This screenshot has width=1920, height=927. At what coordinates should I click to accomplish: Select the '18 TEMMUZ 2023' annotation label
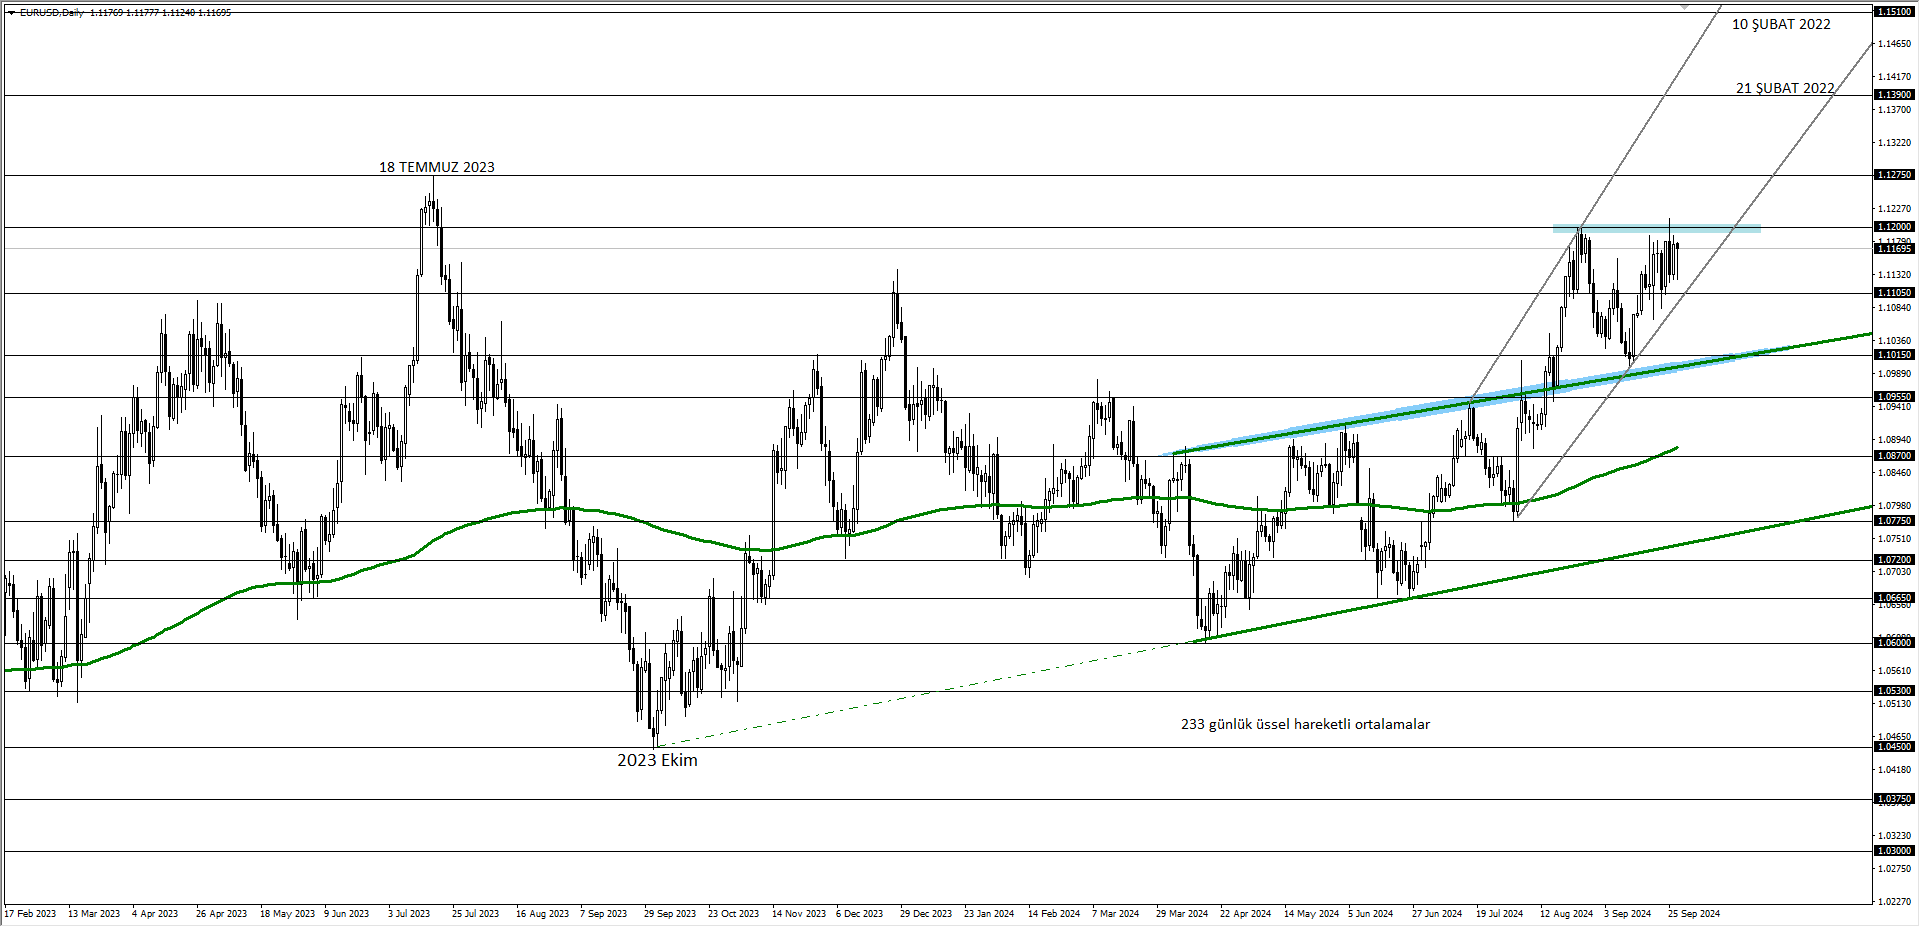pos(436,167)
